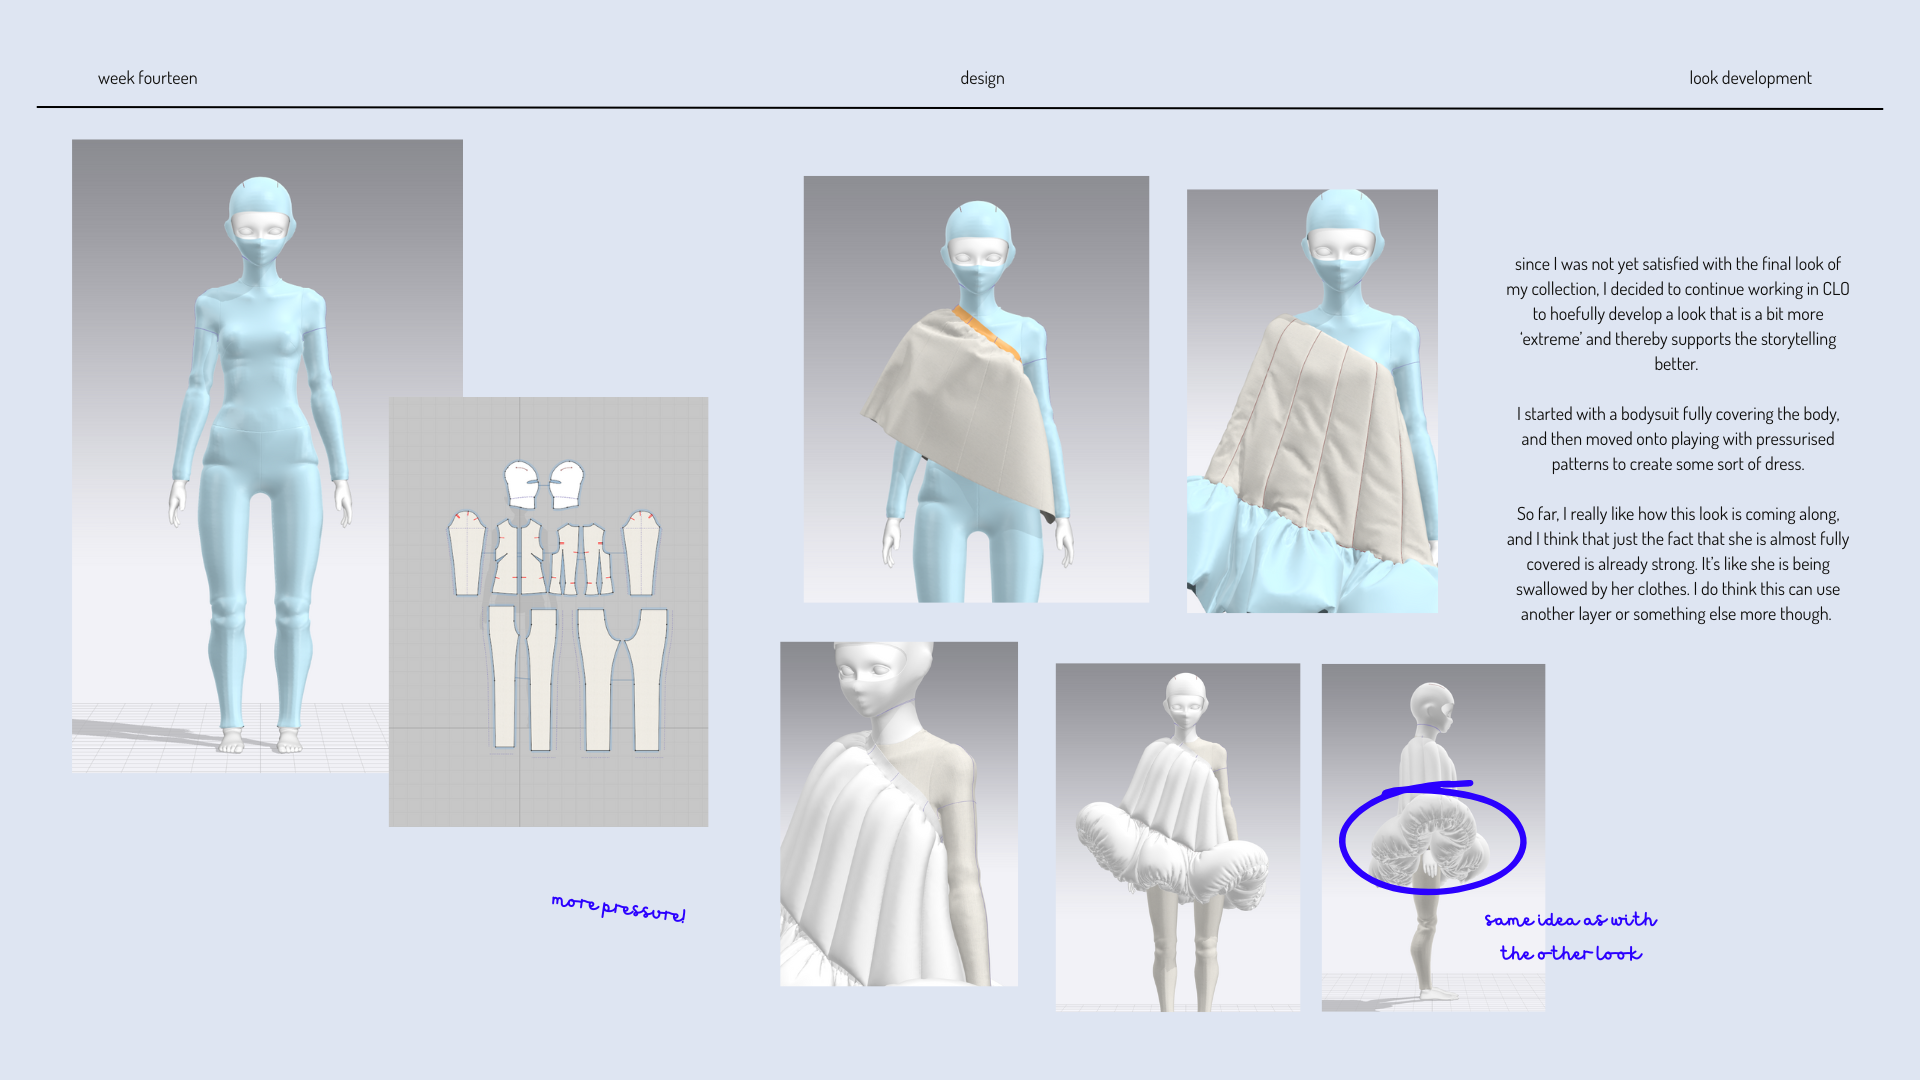1920x1080 pixels.
Task: Click the 'more pressure!' handwritten note
Action: coord(620,908)
